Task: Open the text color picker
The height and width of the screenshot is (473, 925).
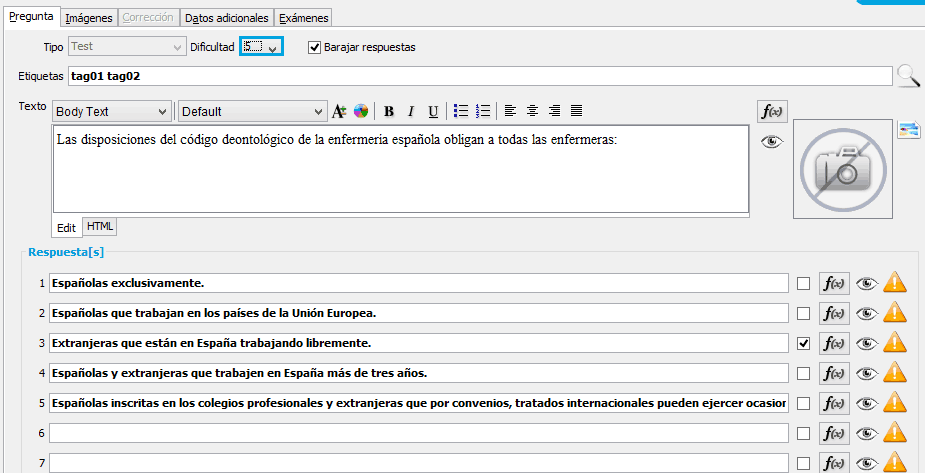Action: pos(361,111)
